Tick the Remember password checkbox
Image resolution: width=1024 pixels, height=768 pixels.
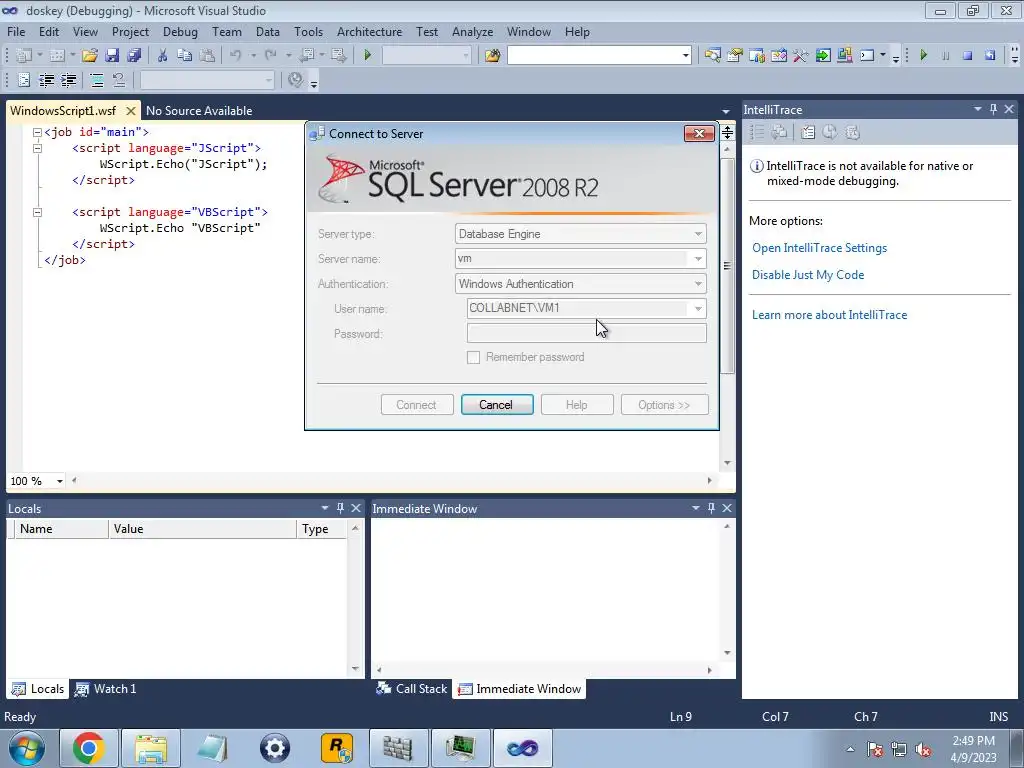473,357
